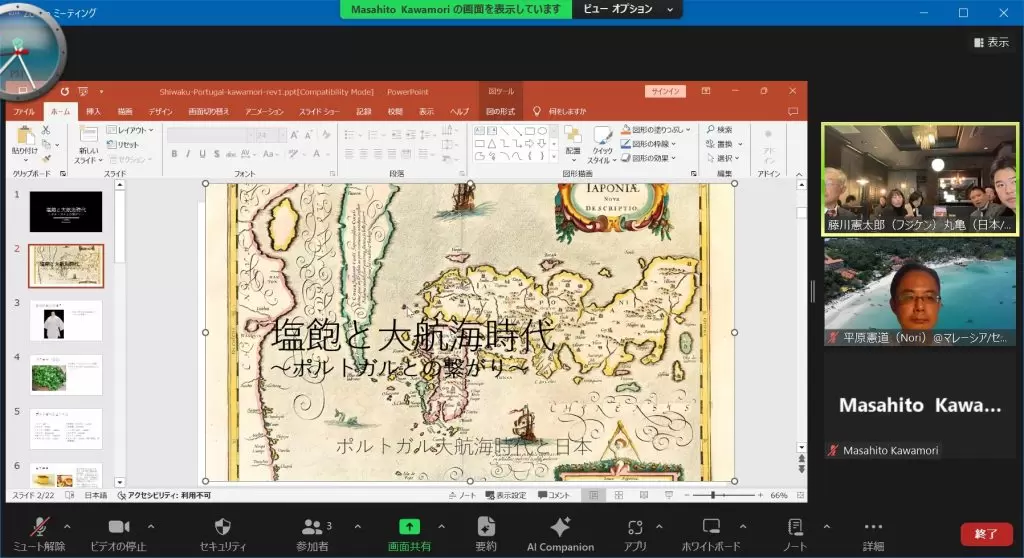Open Quick Styles (クイック スタイル)

pyautogui.click(x=601, y=145)
